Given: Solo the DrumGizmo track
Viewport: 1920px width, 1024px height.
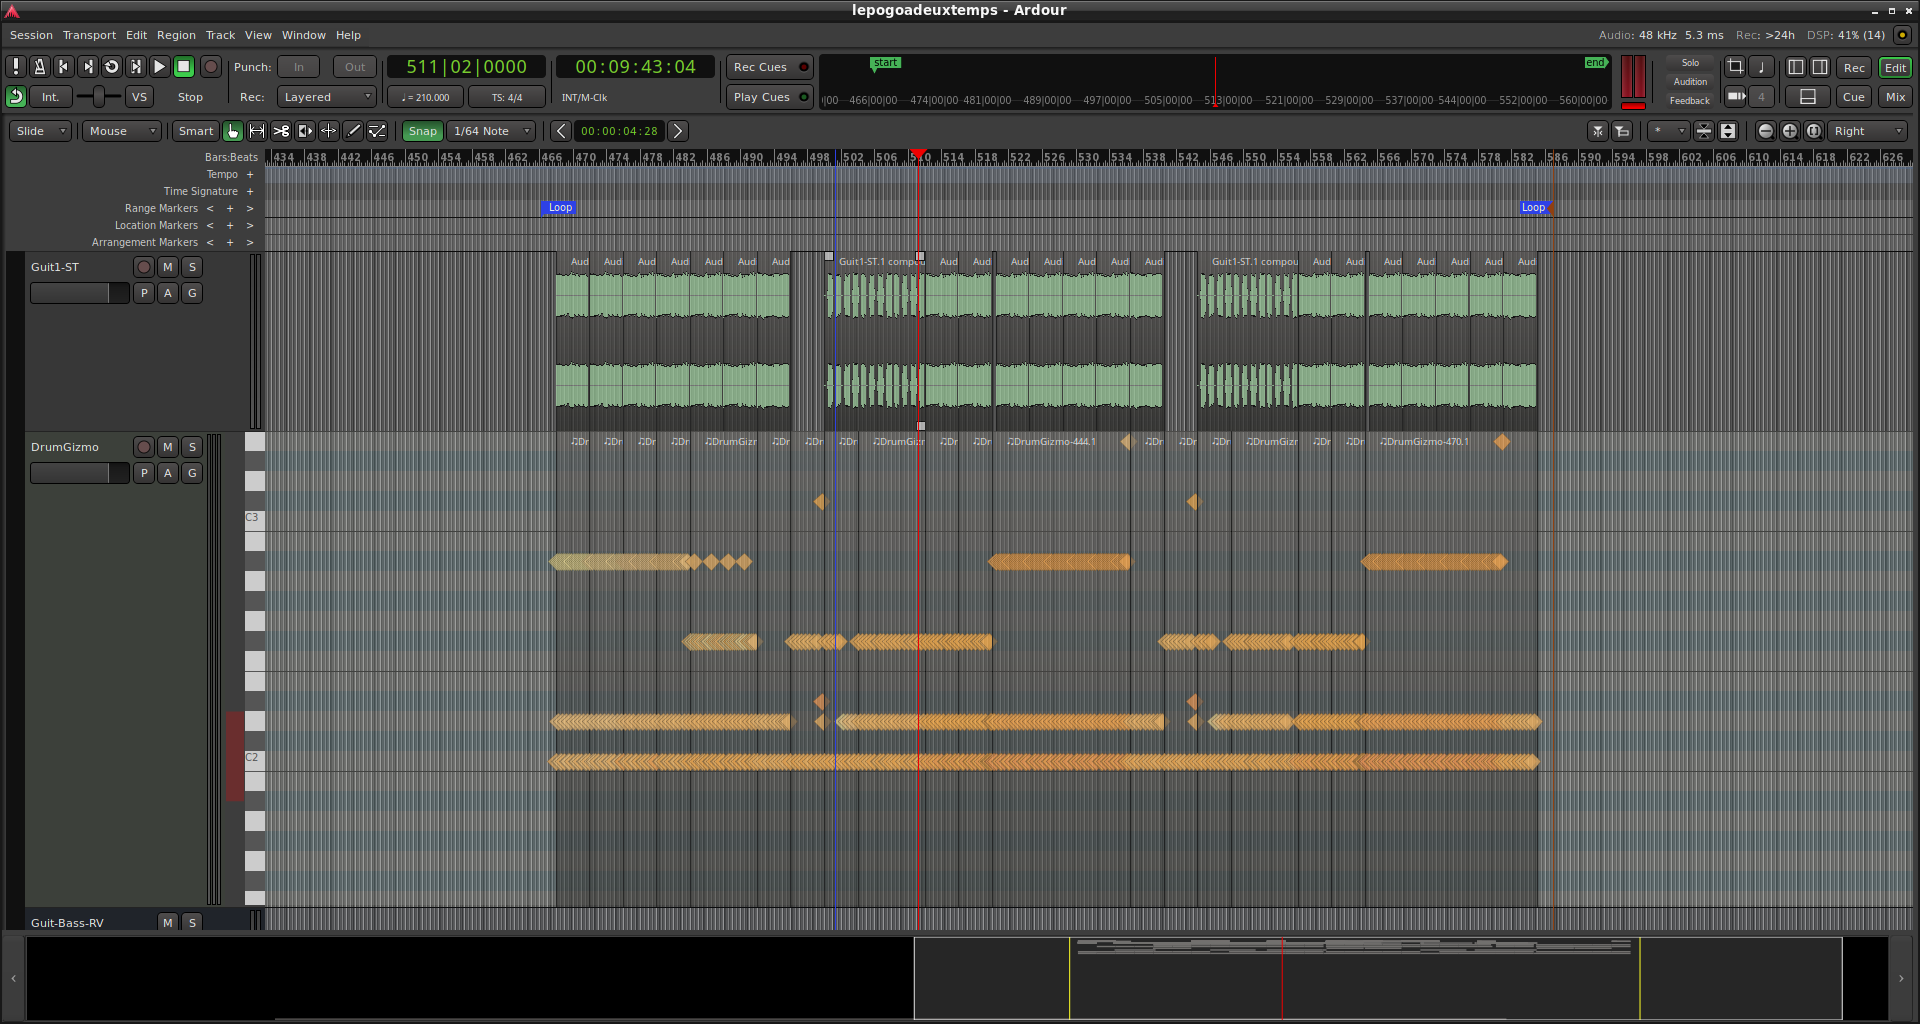Looking at the screenshot, I should pos(192,447).
